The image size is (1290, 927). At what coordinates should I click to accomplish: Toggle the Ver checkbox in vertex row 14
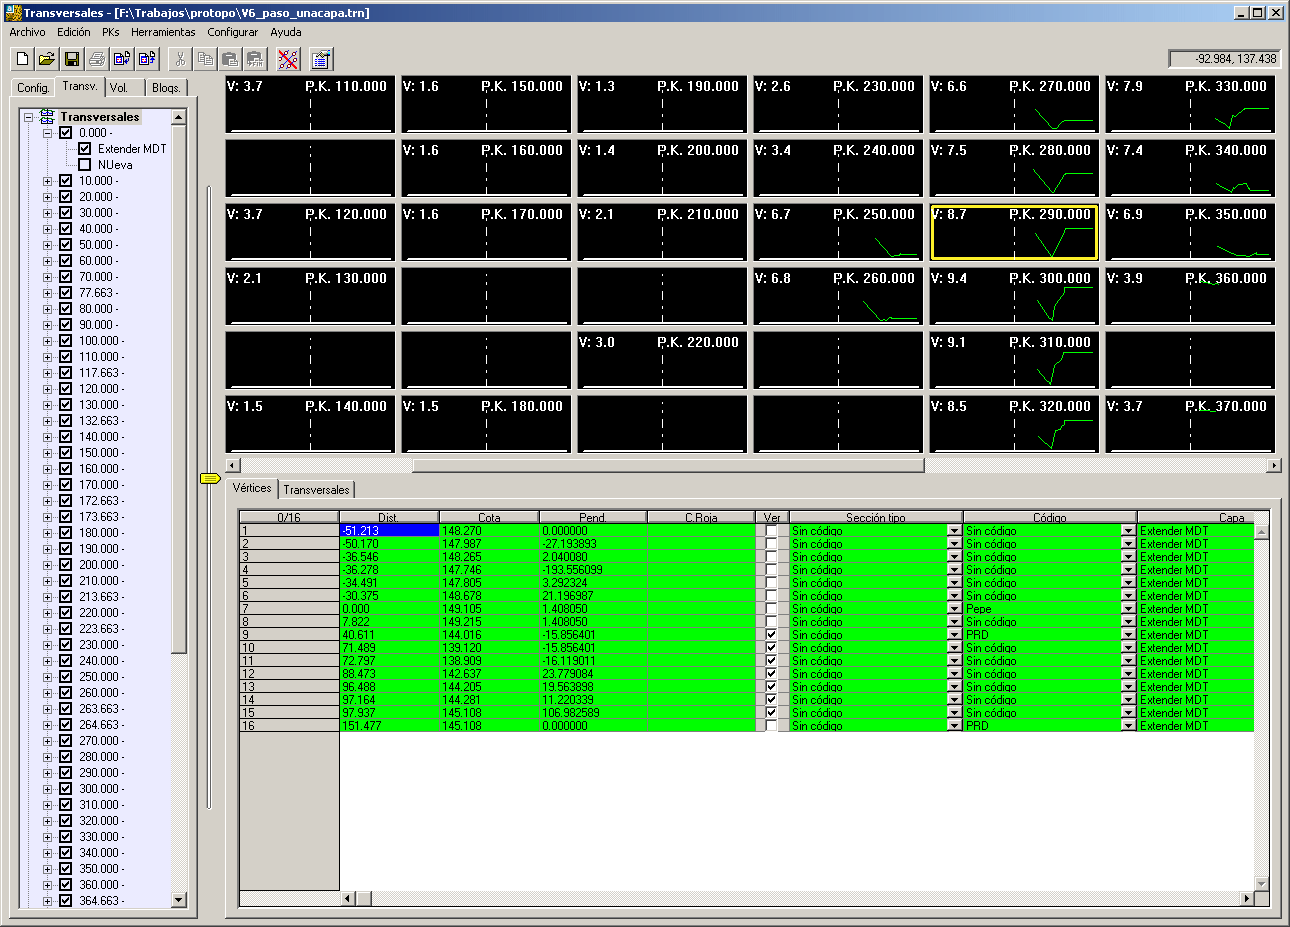coord(771,700)
